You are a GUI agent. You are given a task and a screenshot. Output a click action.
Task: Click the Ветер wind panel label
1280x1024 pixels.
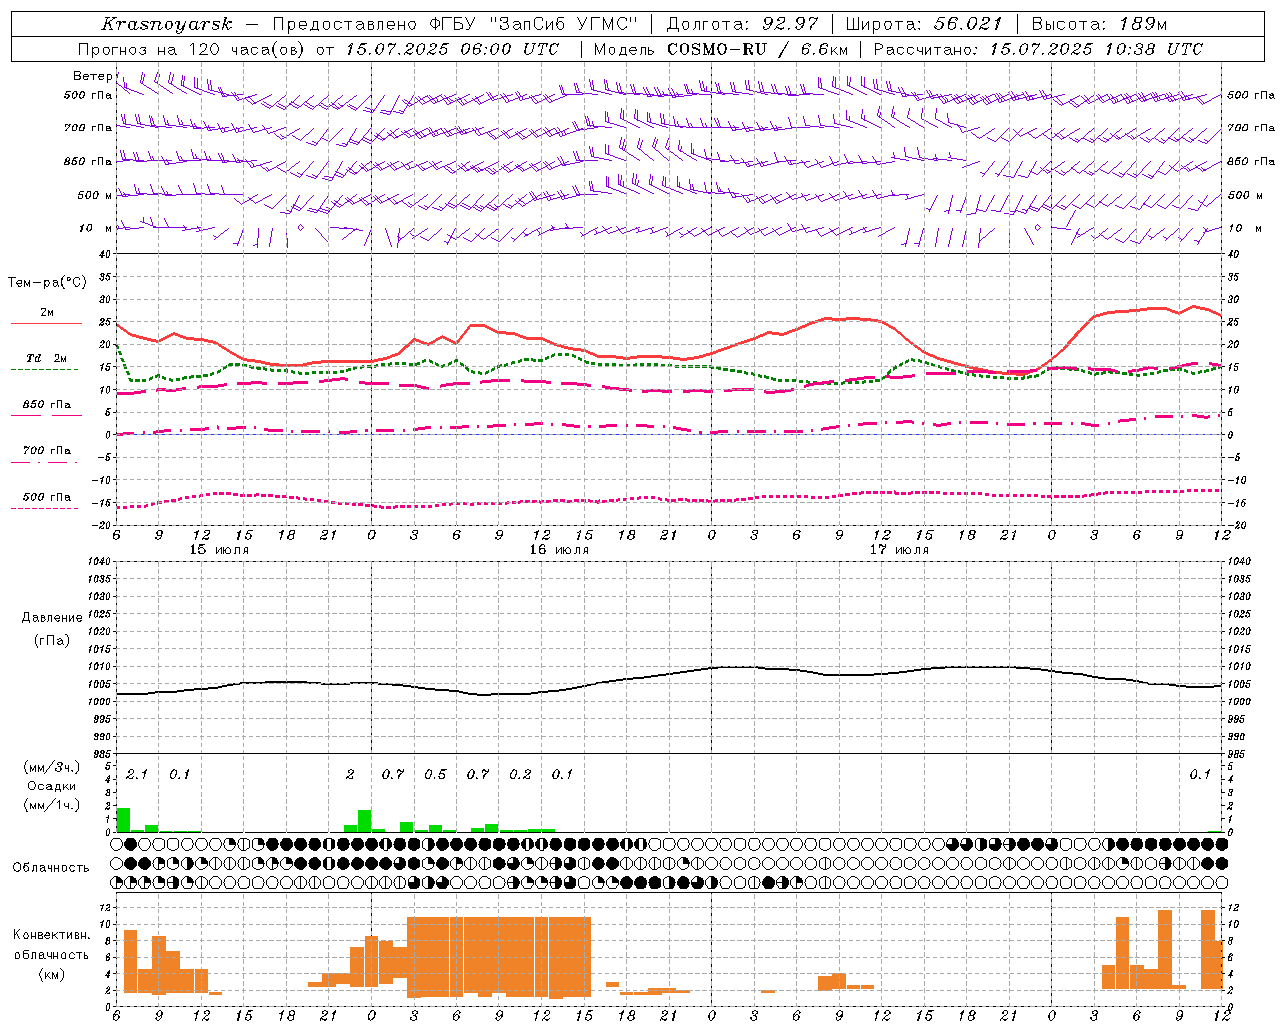coord(93,76)
